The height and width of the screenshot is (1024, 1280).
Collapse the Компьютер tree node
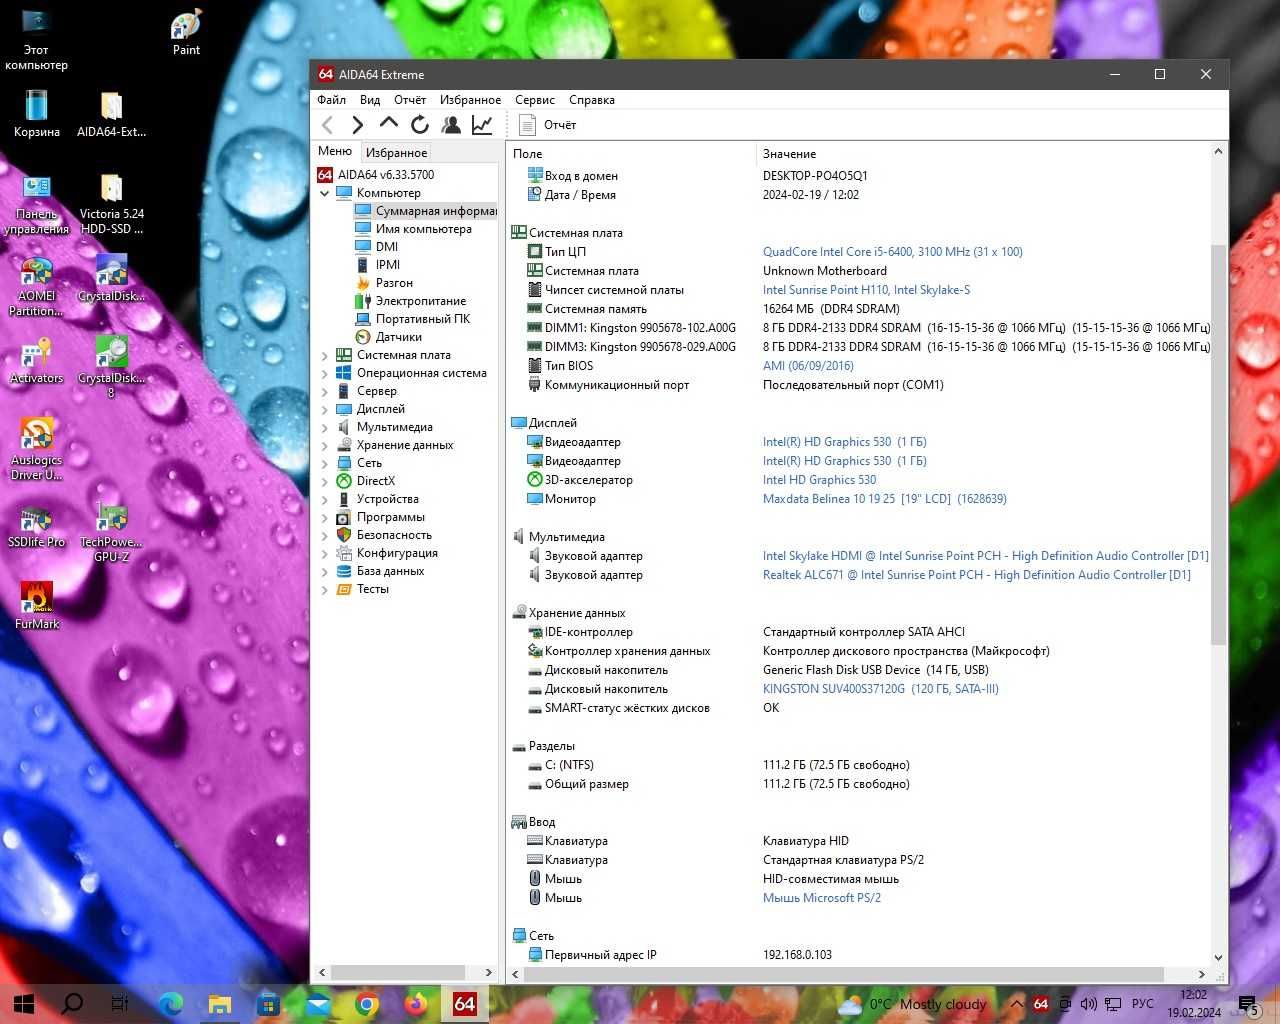(x=324, y=193)
